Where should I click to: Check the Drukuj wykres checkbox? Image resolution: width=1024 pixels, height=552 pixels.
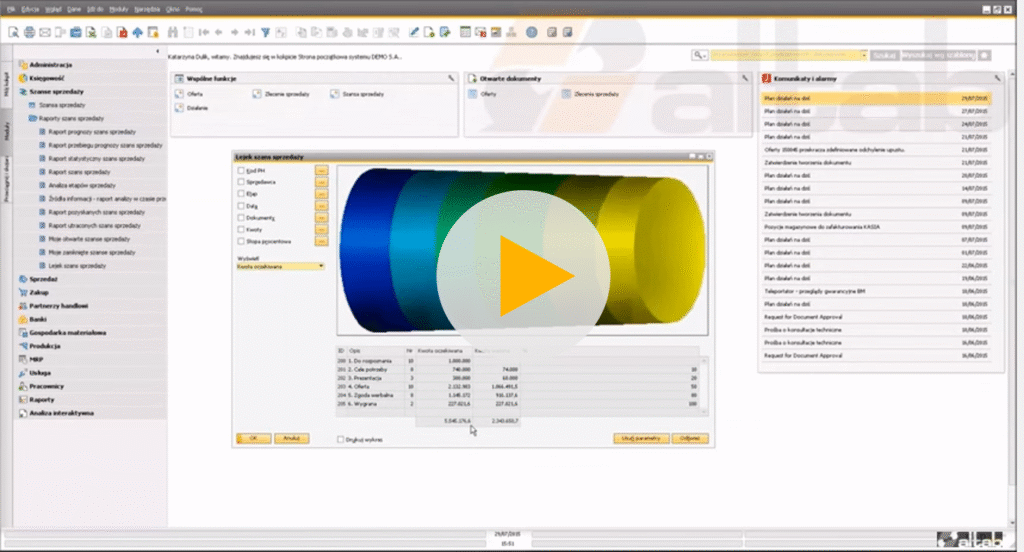(x=341, y=438)
